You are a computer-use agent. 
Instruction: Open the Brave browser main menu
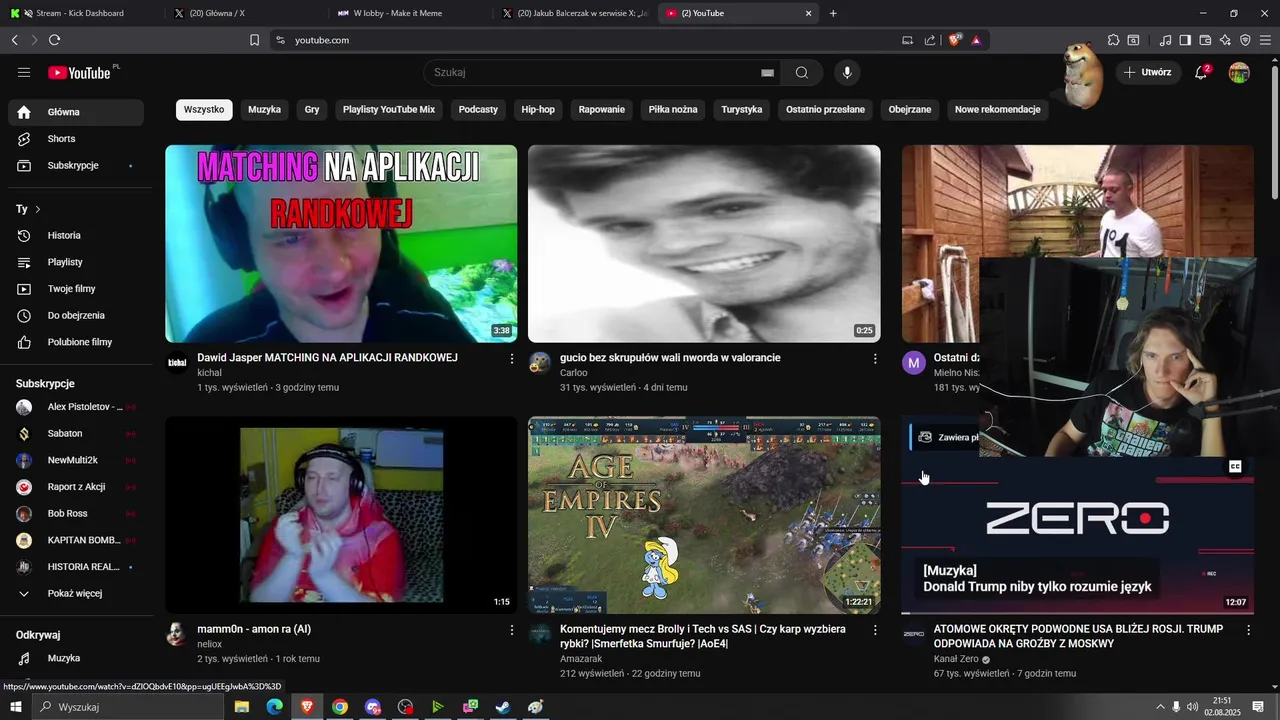point(1265,40)
